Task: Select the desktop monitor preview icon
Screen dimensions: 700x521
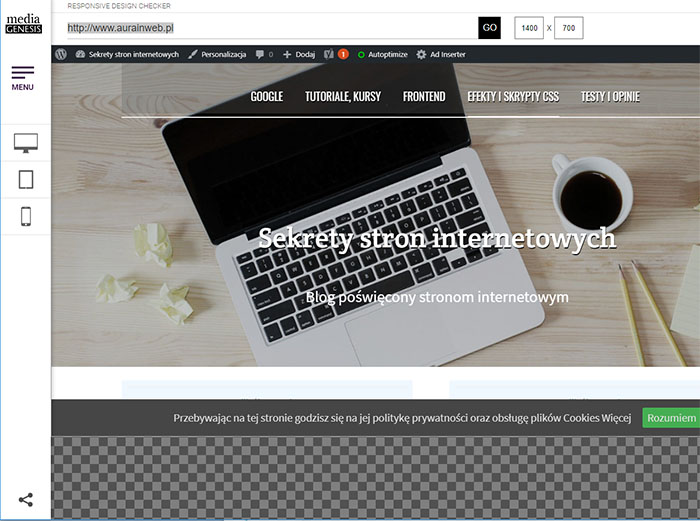Action: point(26,143)
